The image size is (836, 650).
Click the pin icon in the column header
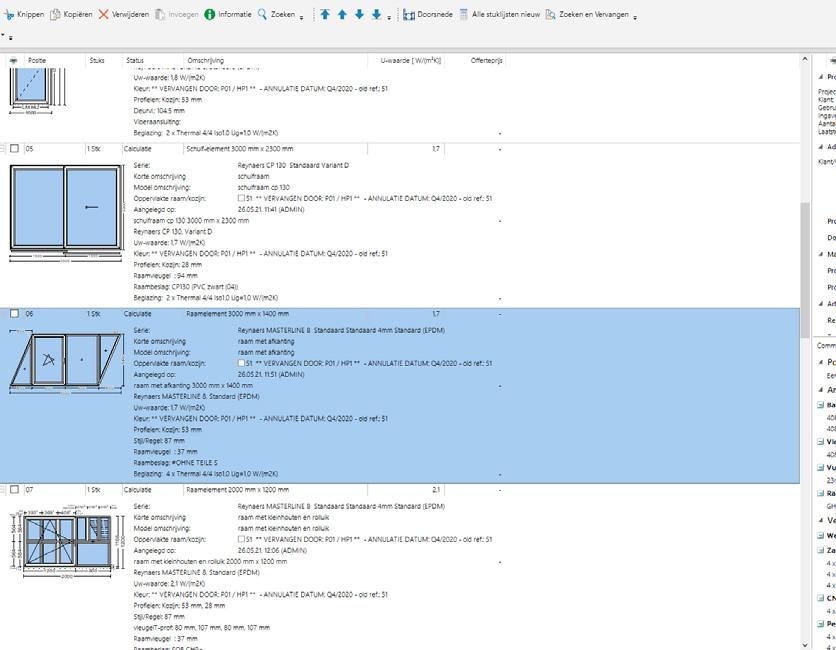13,61
